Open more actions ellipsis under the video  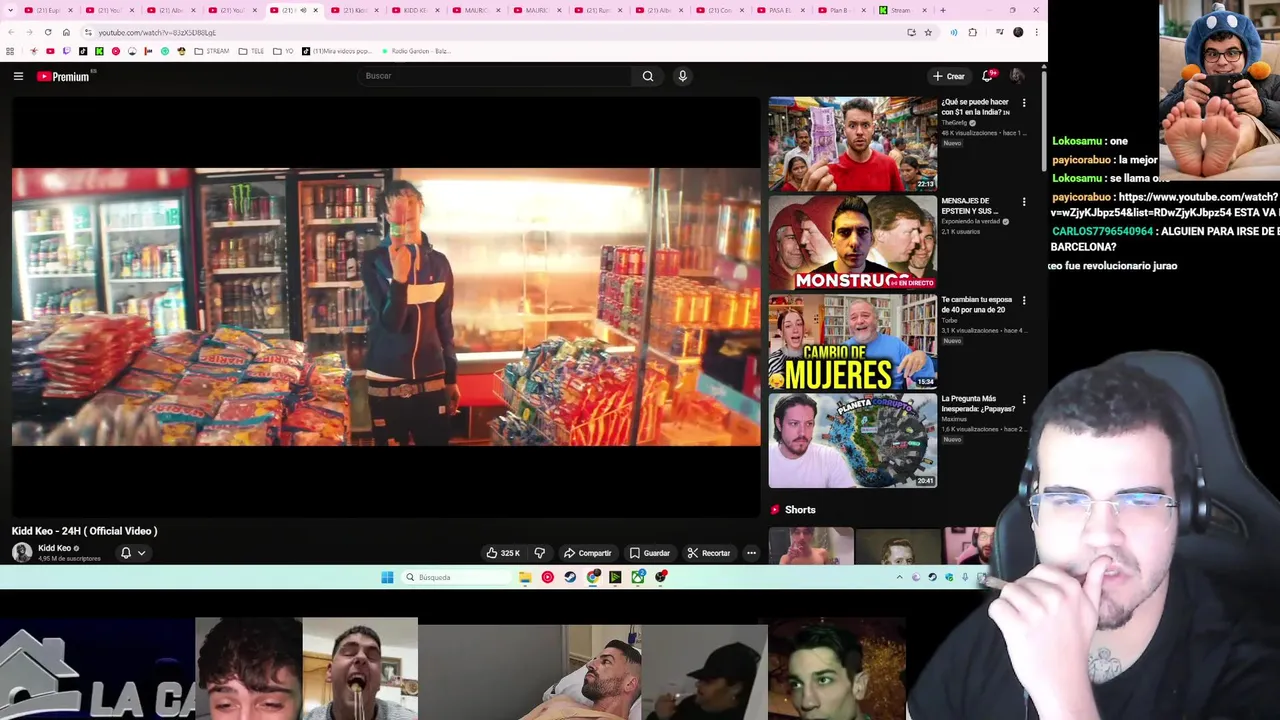[751, 553]
